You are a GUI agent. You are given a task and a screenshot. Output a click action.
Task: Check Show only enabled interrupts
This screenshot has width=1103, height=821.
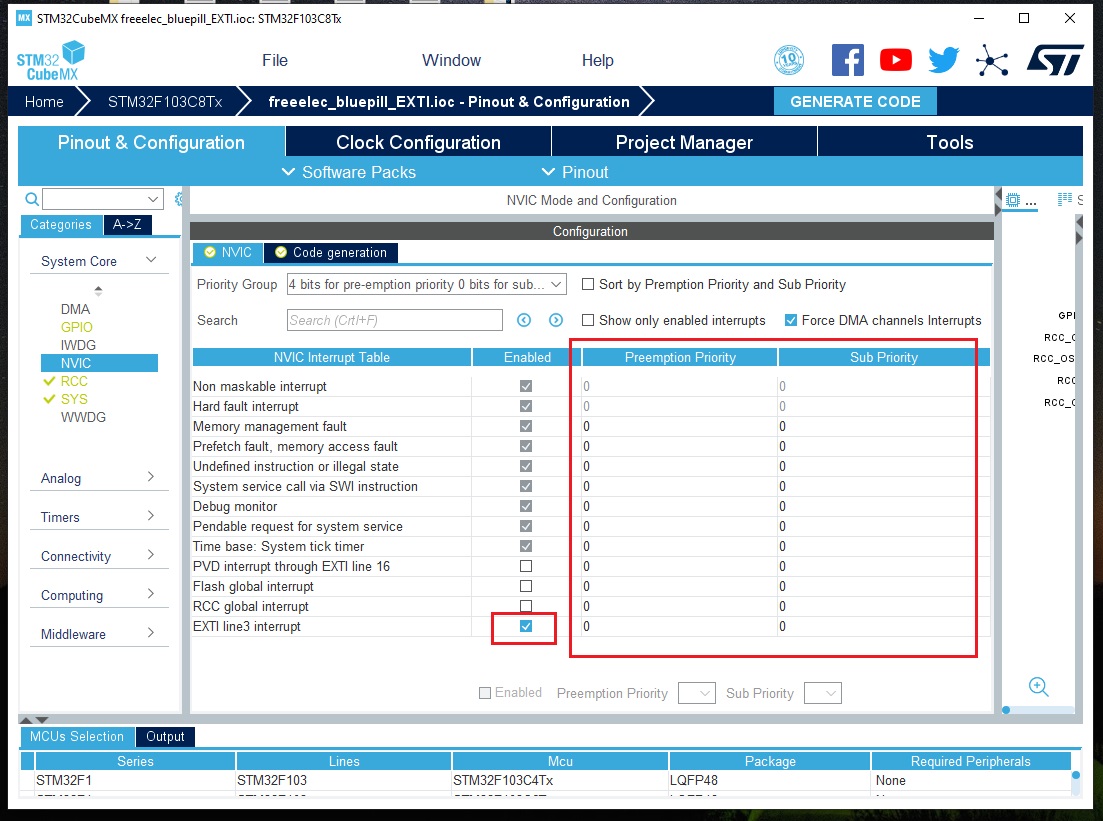(588, 320)
